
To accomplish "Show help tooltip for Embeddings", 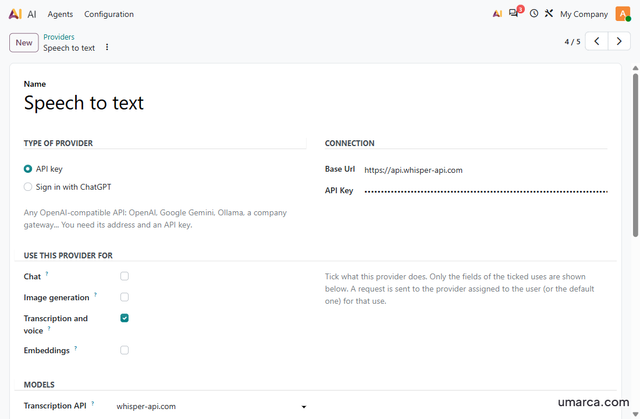I will click(x=76, y=348).
